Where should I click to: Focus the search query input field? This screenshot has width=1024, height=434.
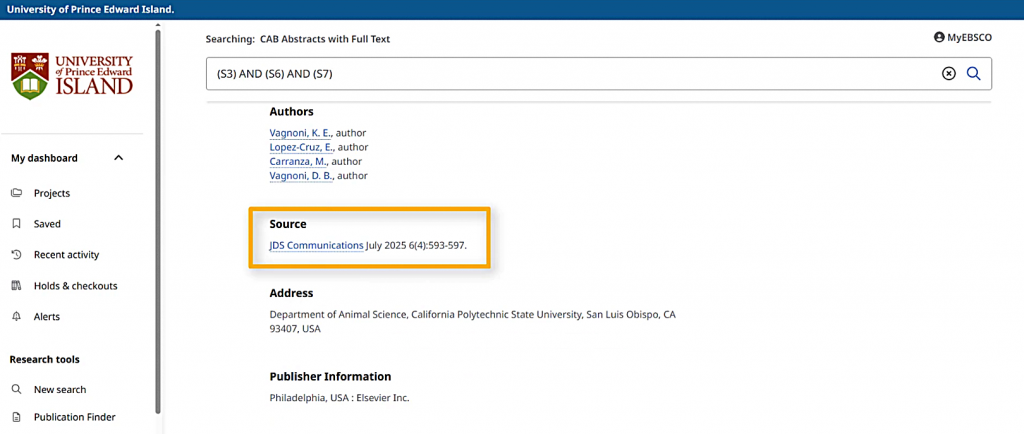570,73
